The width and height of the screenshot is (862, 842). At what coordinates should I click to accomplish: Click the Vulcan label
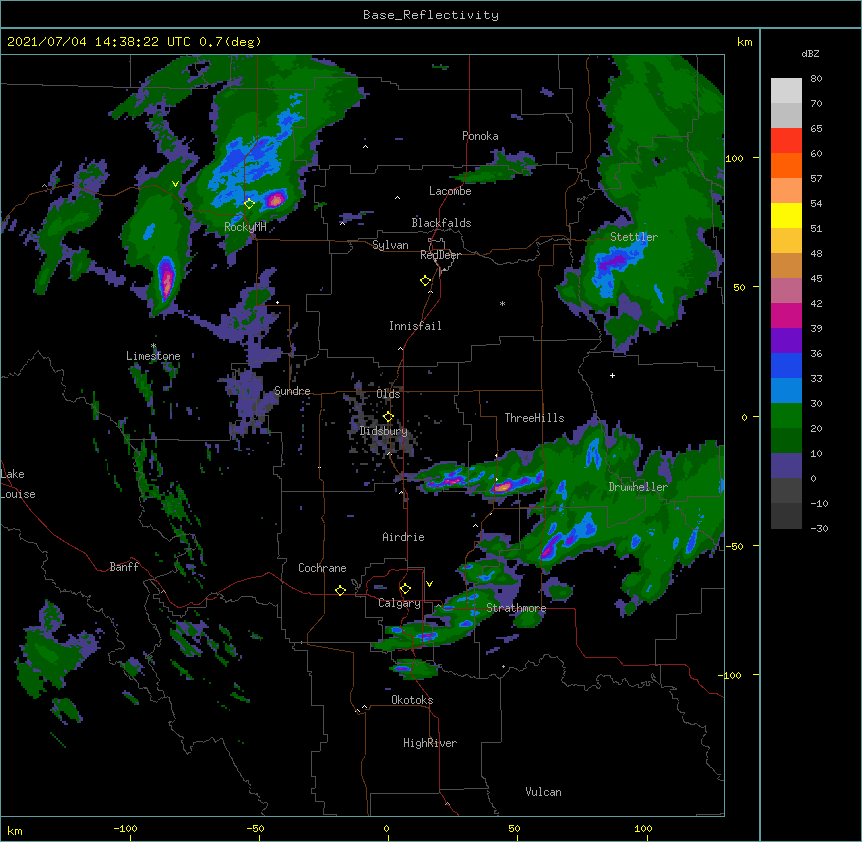click(x=543, y=793)
